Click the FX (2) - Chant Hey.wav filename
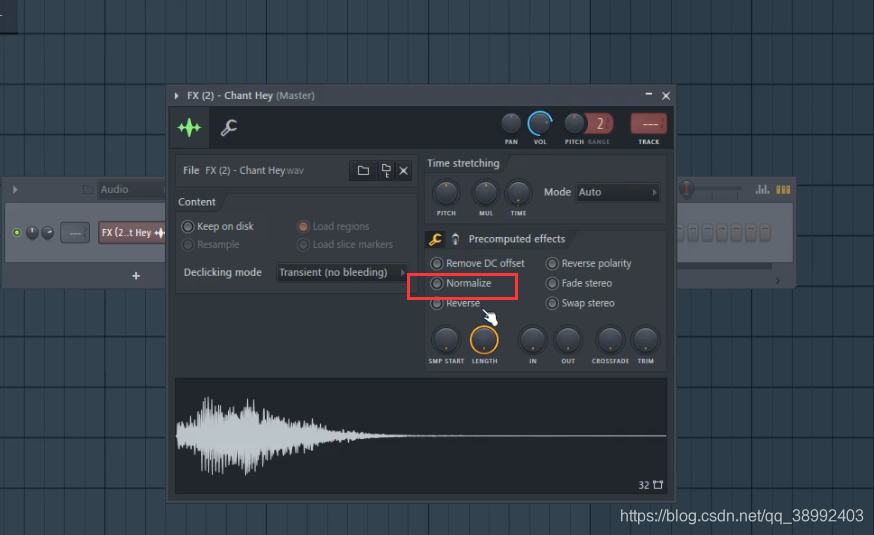The width and height of the screenshot is (874, 535). point(255,171)
